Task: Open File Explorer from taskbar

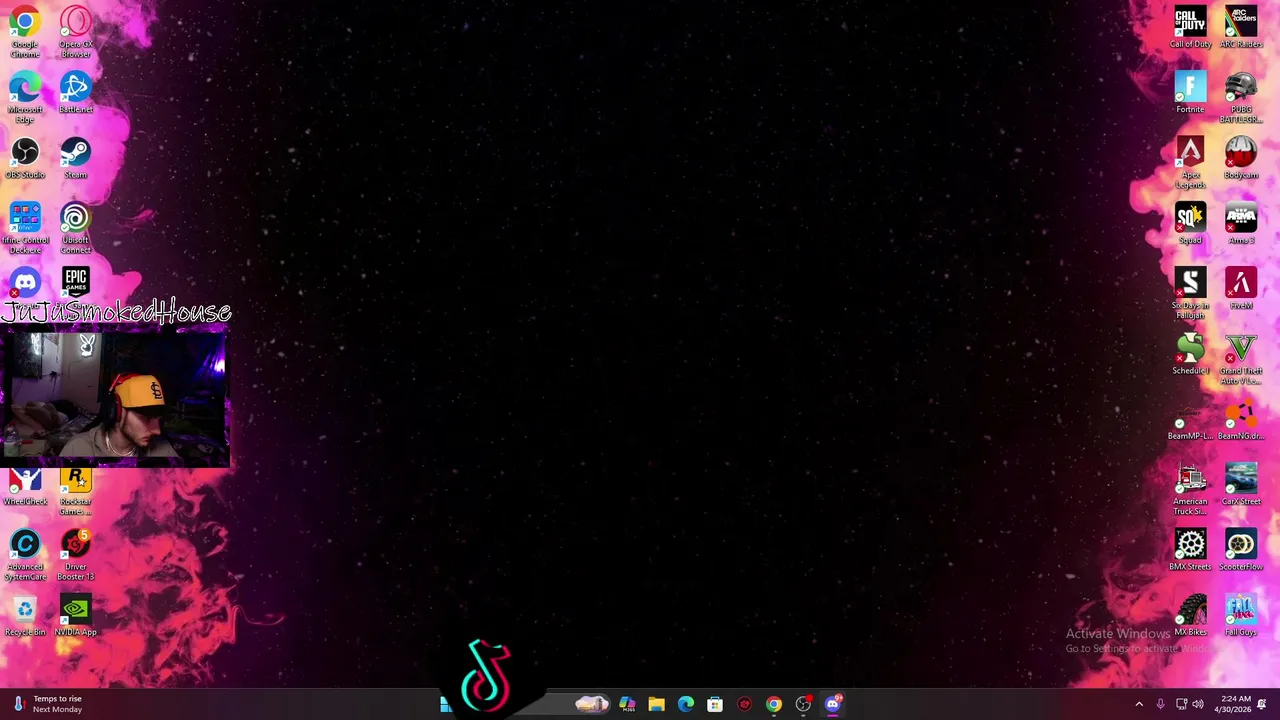Action: pyautogui.click(x=657, y=704)
